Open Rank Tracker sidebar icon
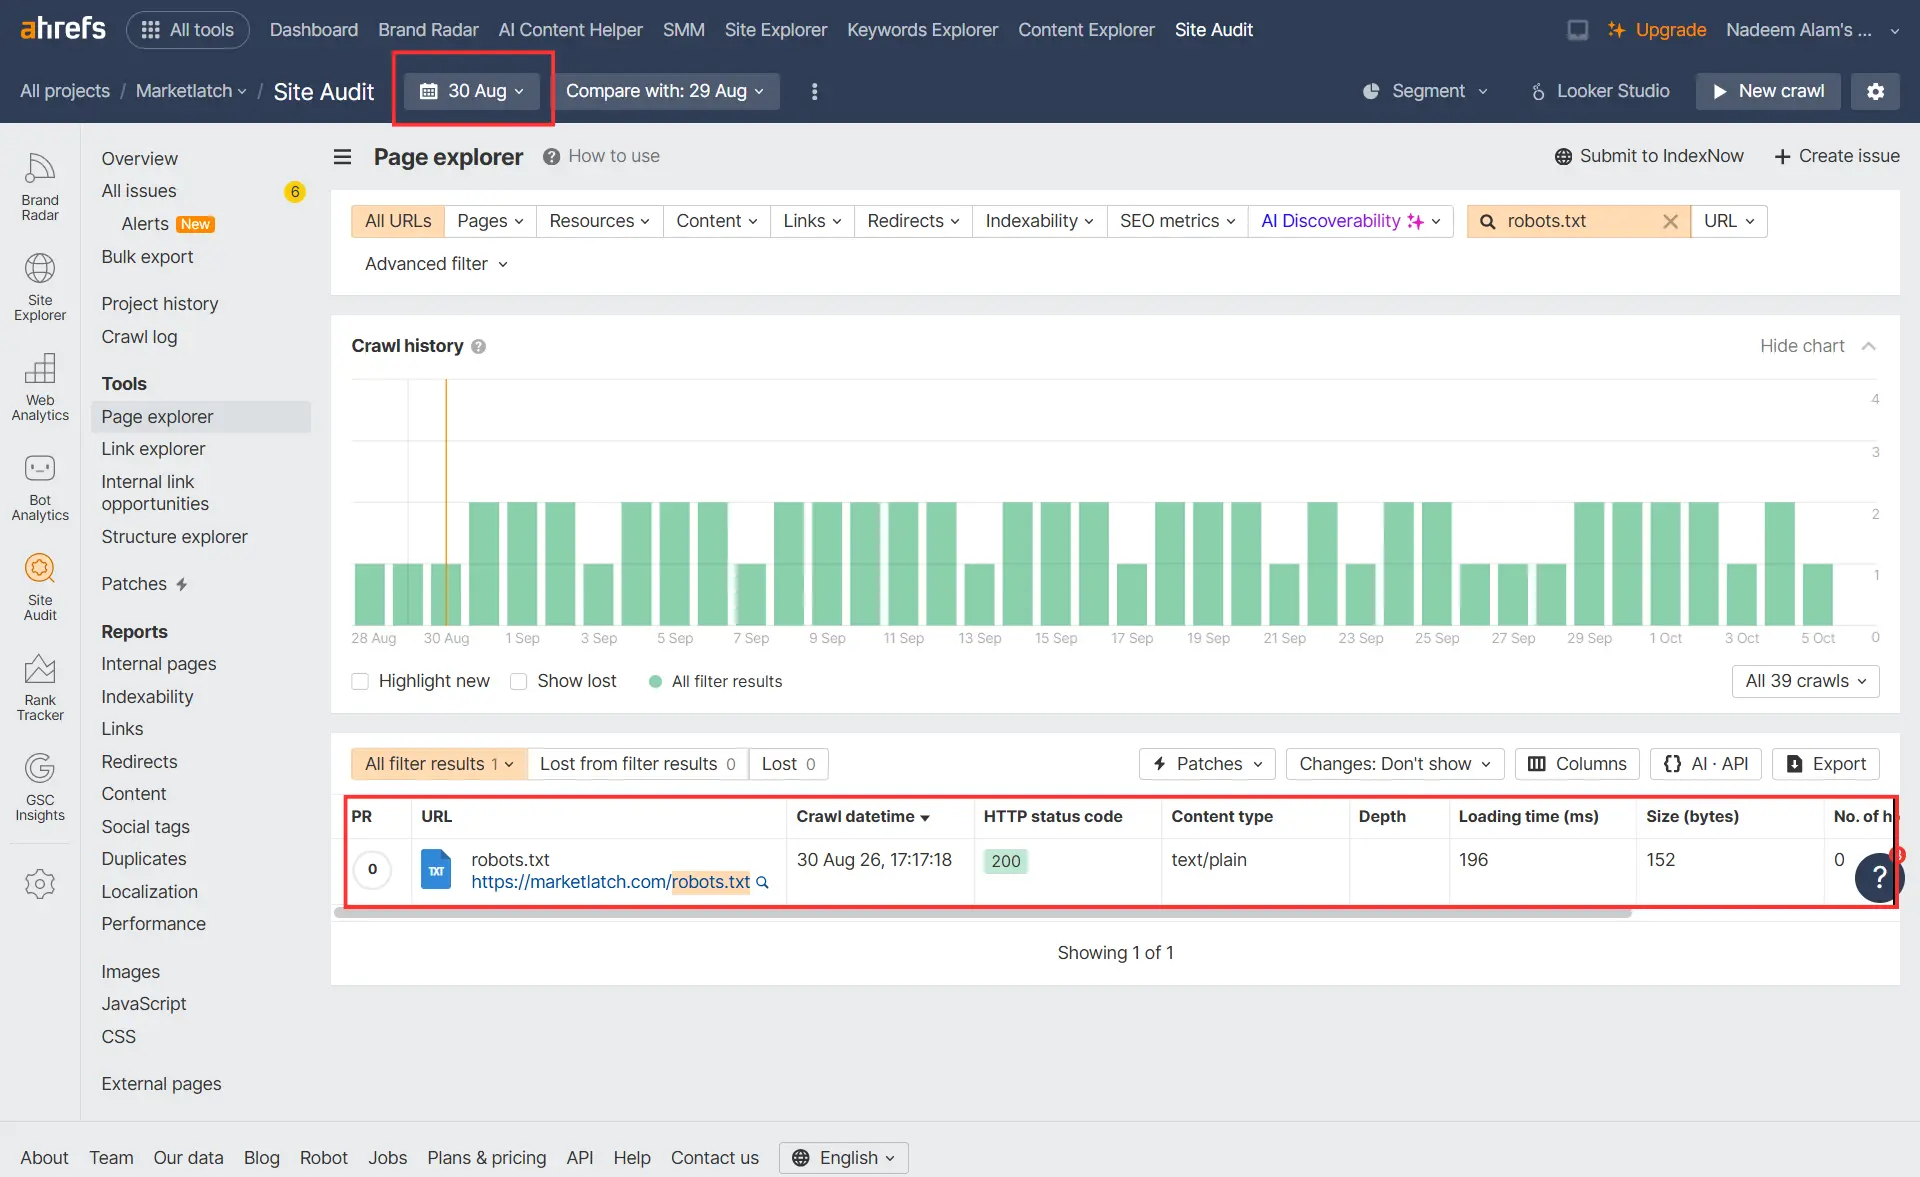Image resolution: width=1920 pixels, height=1177 pixels. coord(40,686)
